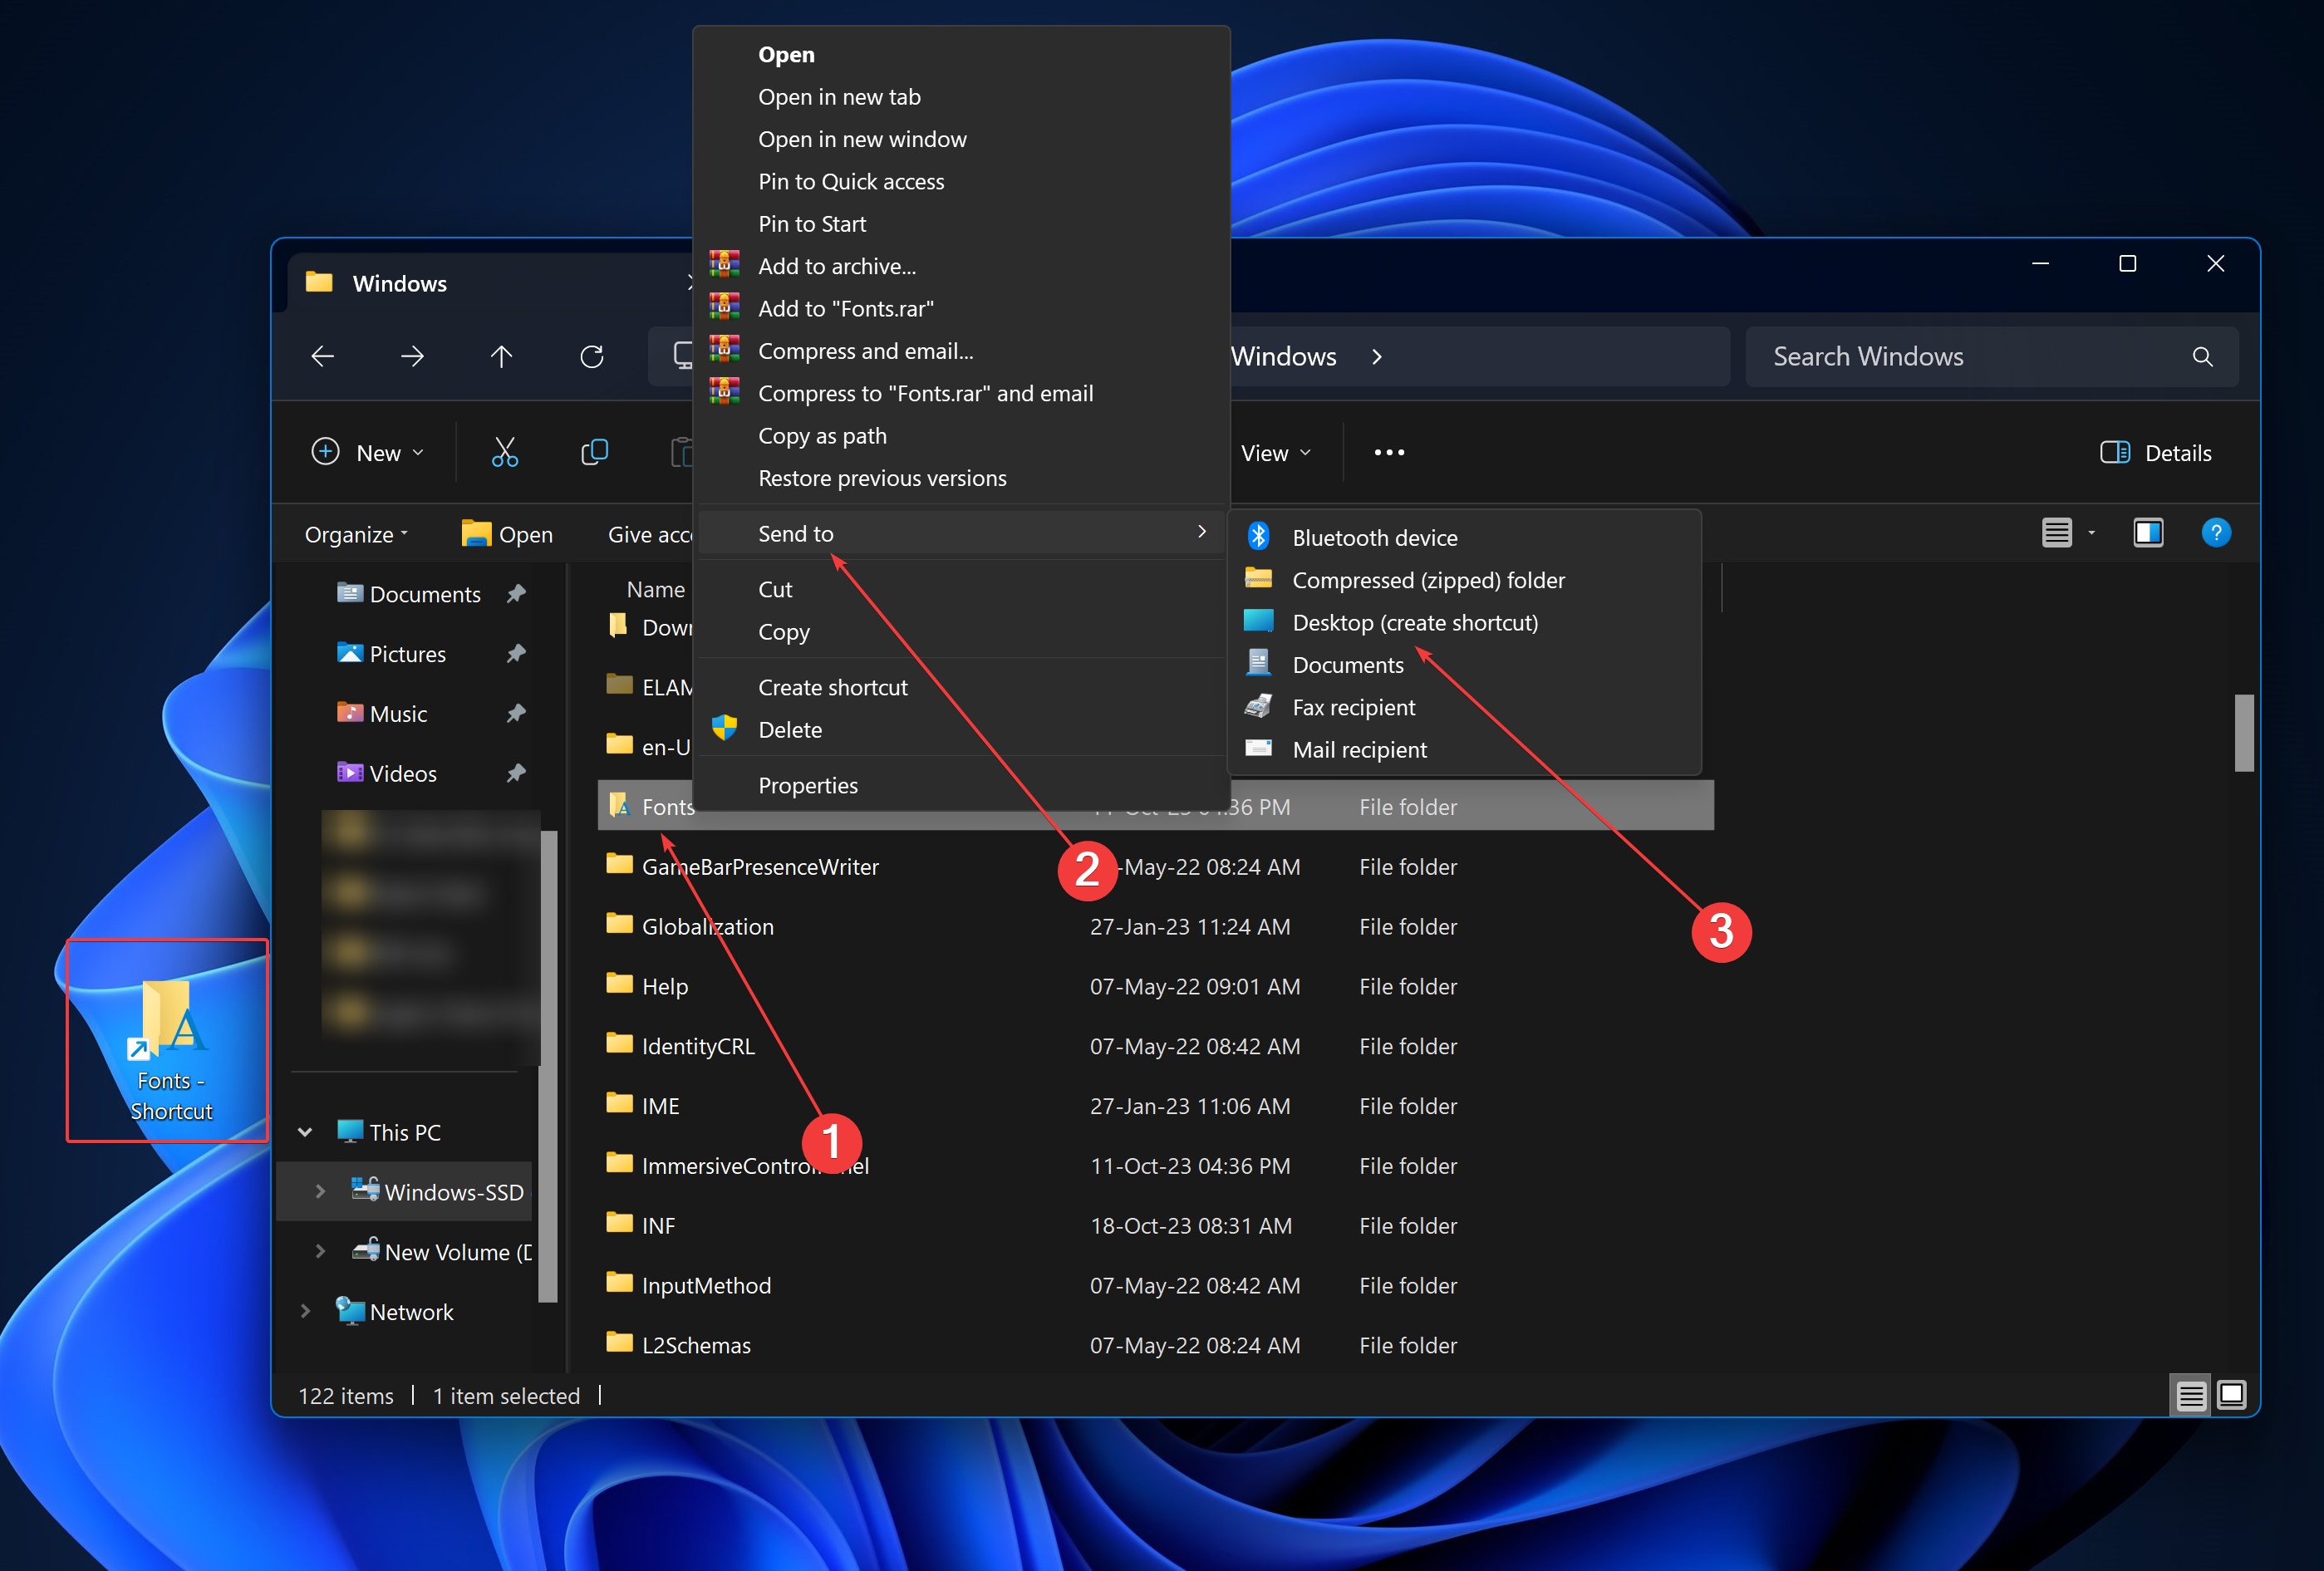This screenshot has height=1571, width=2324.
Task: Expand the Network tree node
Action: pyautogui.click(x=305, y=1312)
